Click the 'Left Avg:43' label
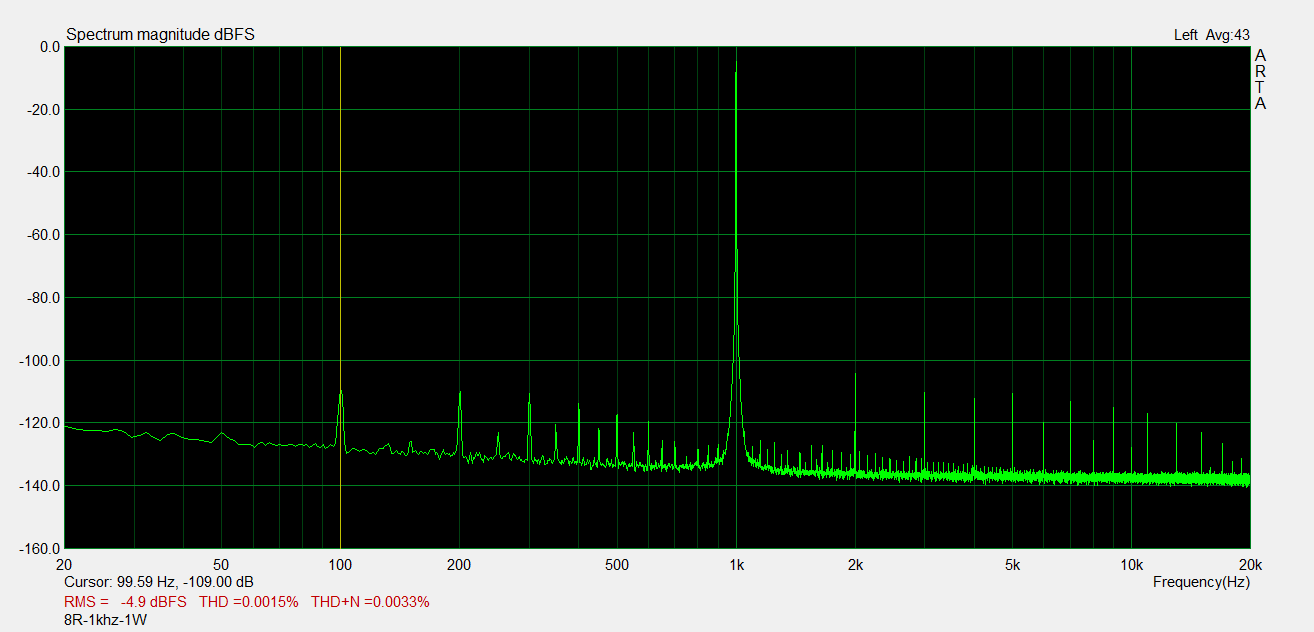Image resolution: width=1314 pixels, height=632 pixels. 1211,35
